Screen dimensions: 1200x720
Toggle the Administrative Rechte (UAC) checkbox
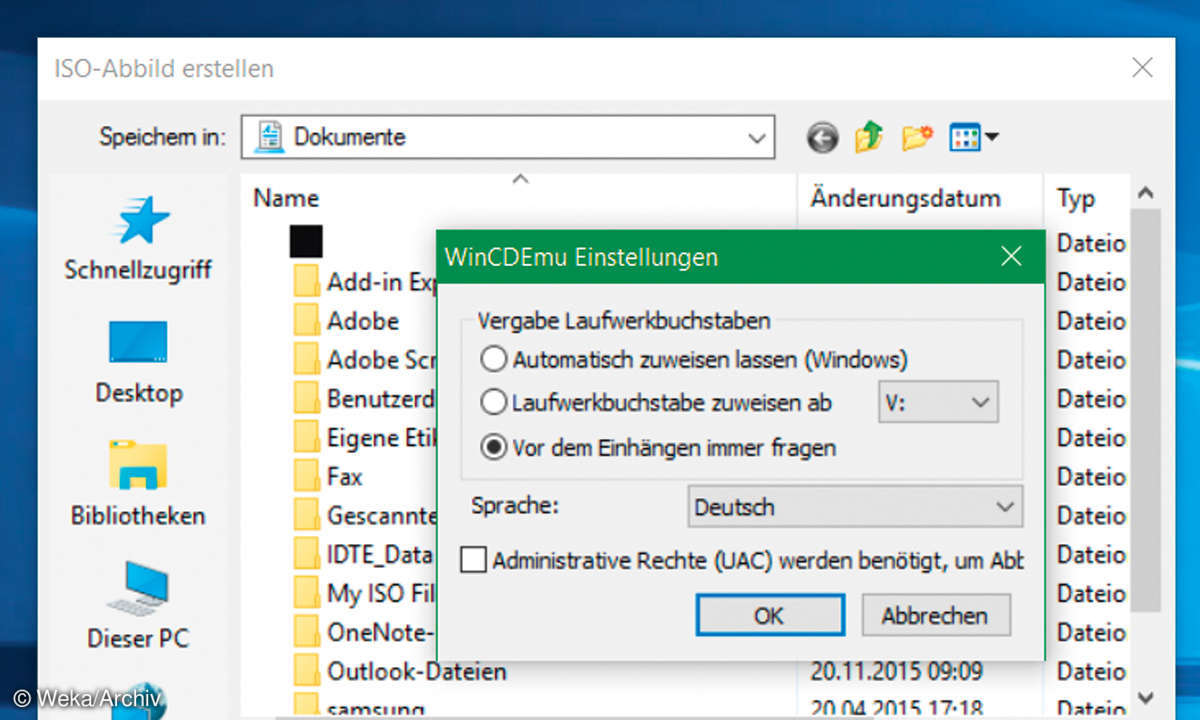point(473,560)
